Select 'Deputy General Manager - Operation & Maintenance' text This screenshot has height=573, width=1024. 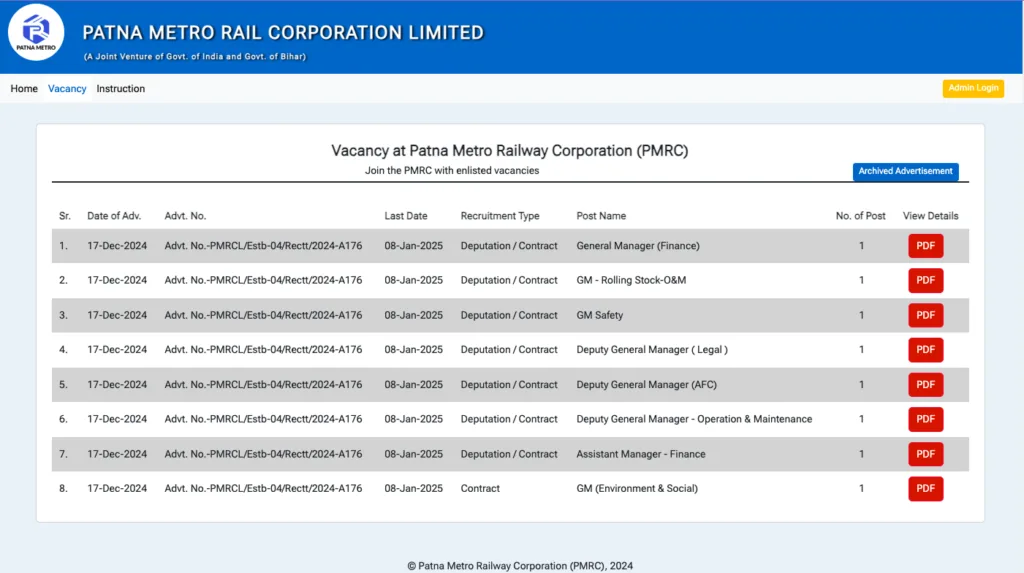coord(694,419)
